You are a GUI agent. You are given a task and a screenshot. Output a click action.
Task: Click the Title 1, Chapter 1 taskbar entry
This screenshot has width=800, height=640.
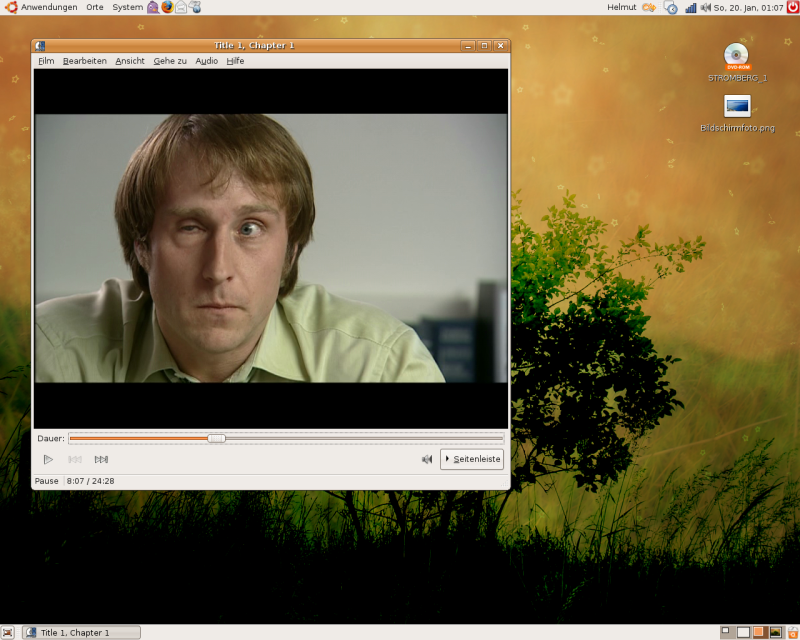[82, 632]
